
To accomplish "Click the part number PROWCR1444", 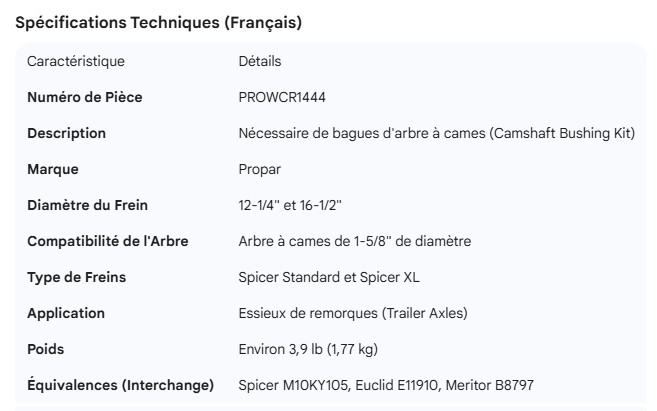I will [282, 98].
